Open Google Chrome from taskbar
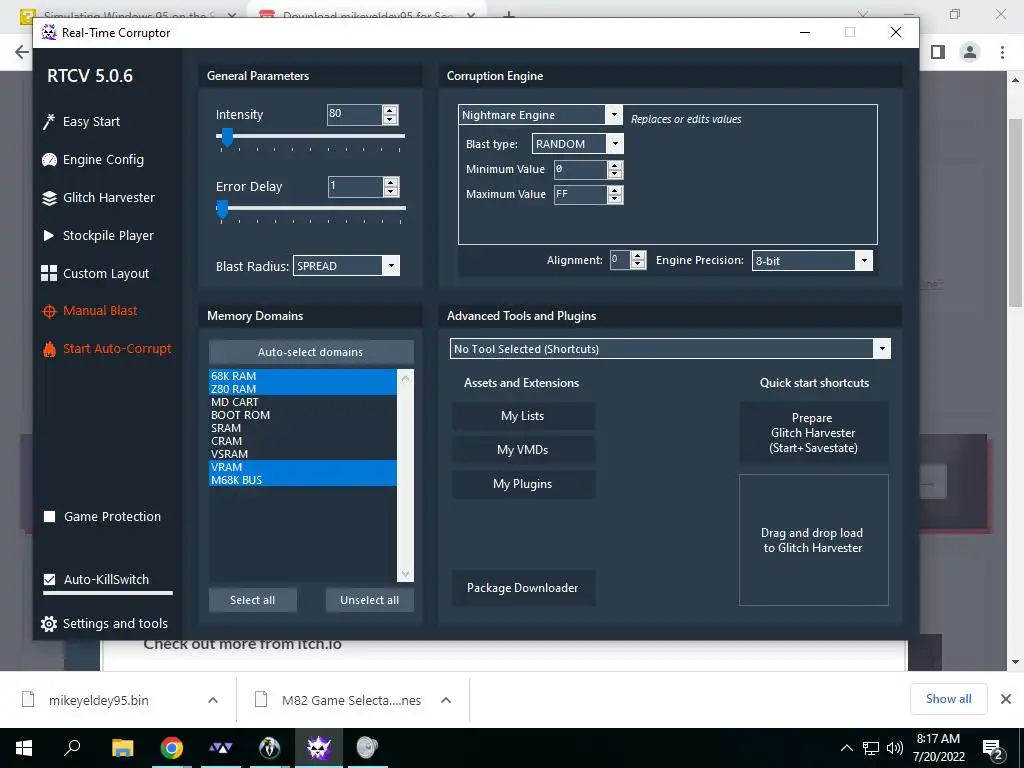Image resolution: width=1024 pixels, height=768 pixels. pos(172,748)
